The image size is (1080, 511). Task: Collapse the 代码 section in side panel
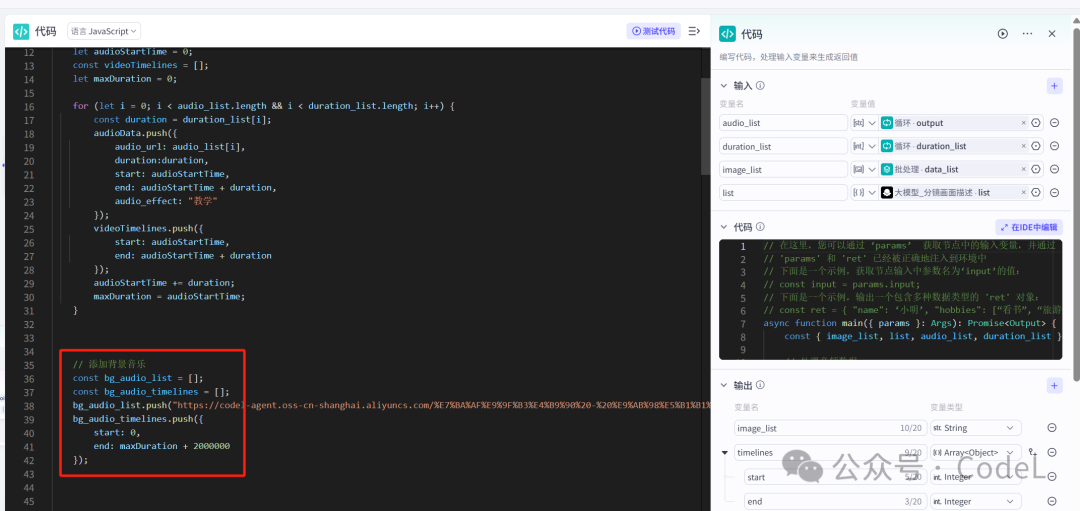(723, 227)
